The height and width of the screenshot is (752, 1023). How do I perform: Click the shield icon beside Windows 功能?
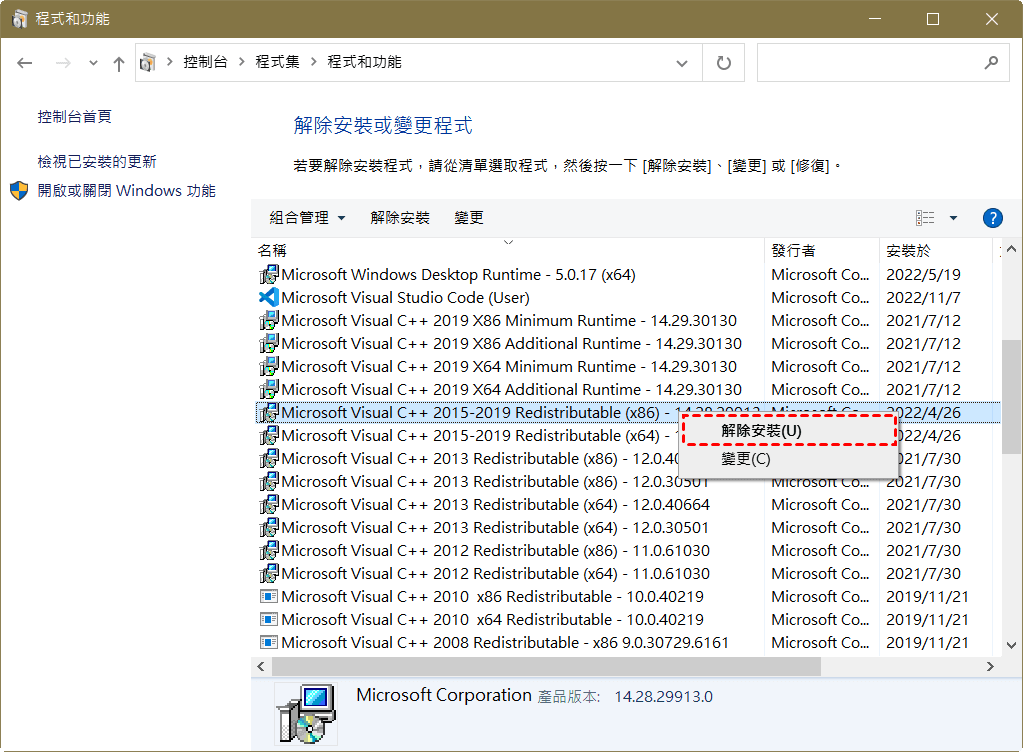[20, 190]
